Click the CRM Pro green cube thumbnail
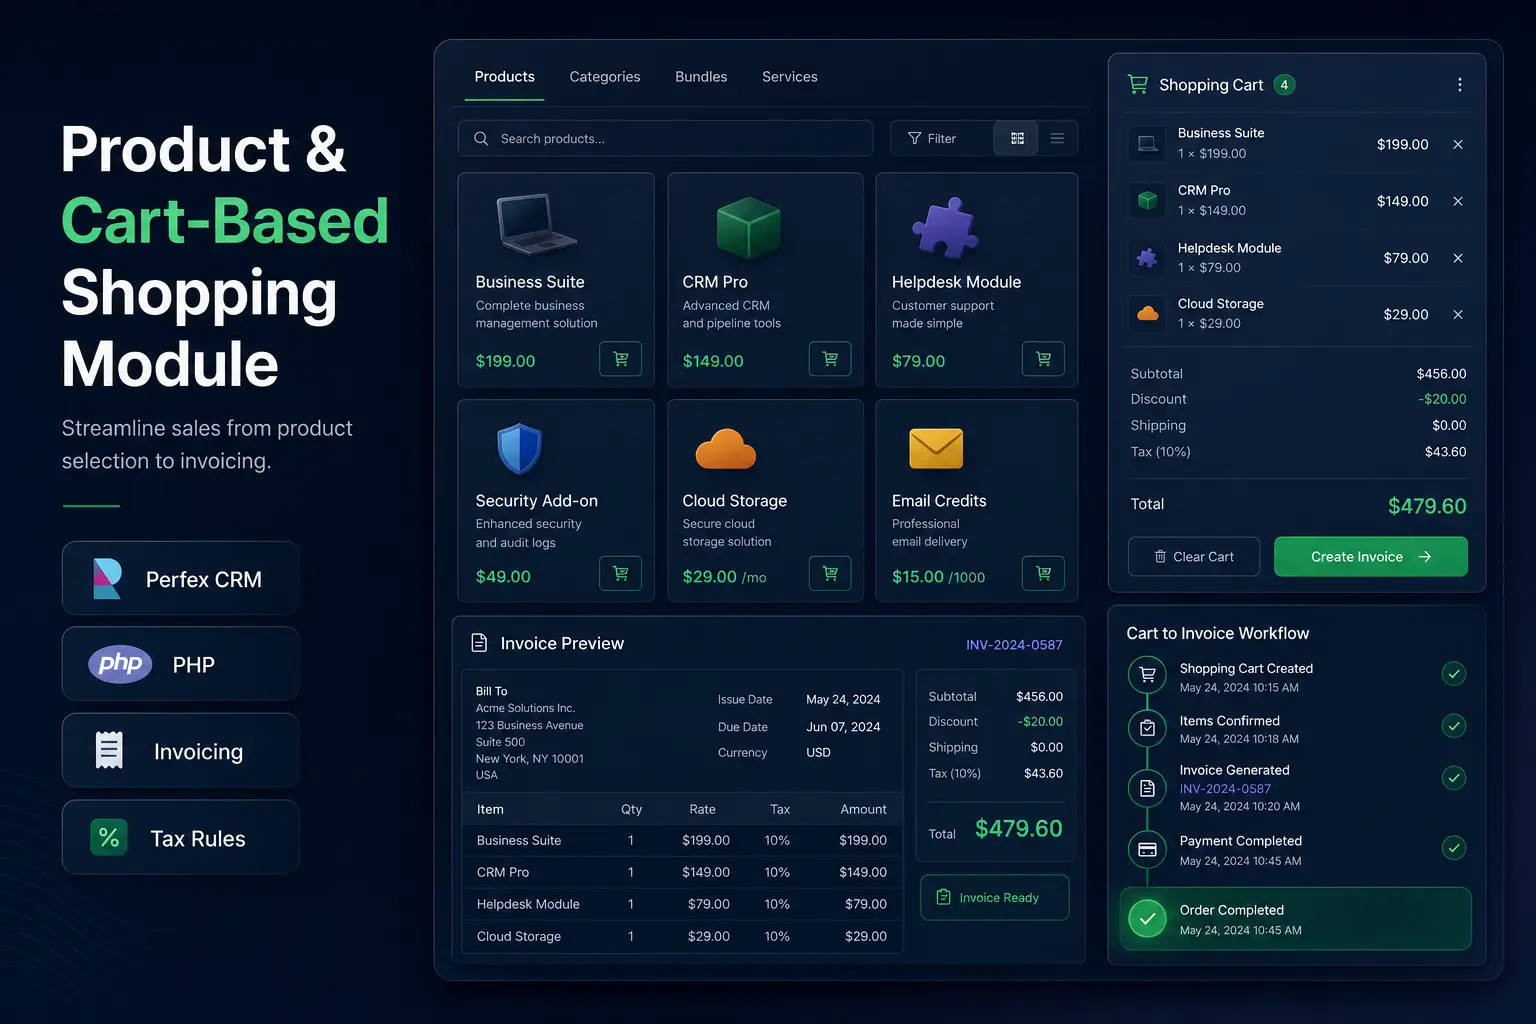1536x1024 pixels. pyautogui.click(x=749, y=228)
